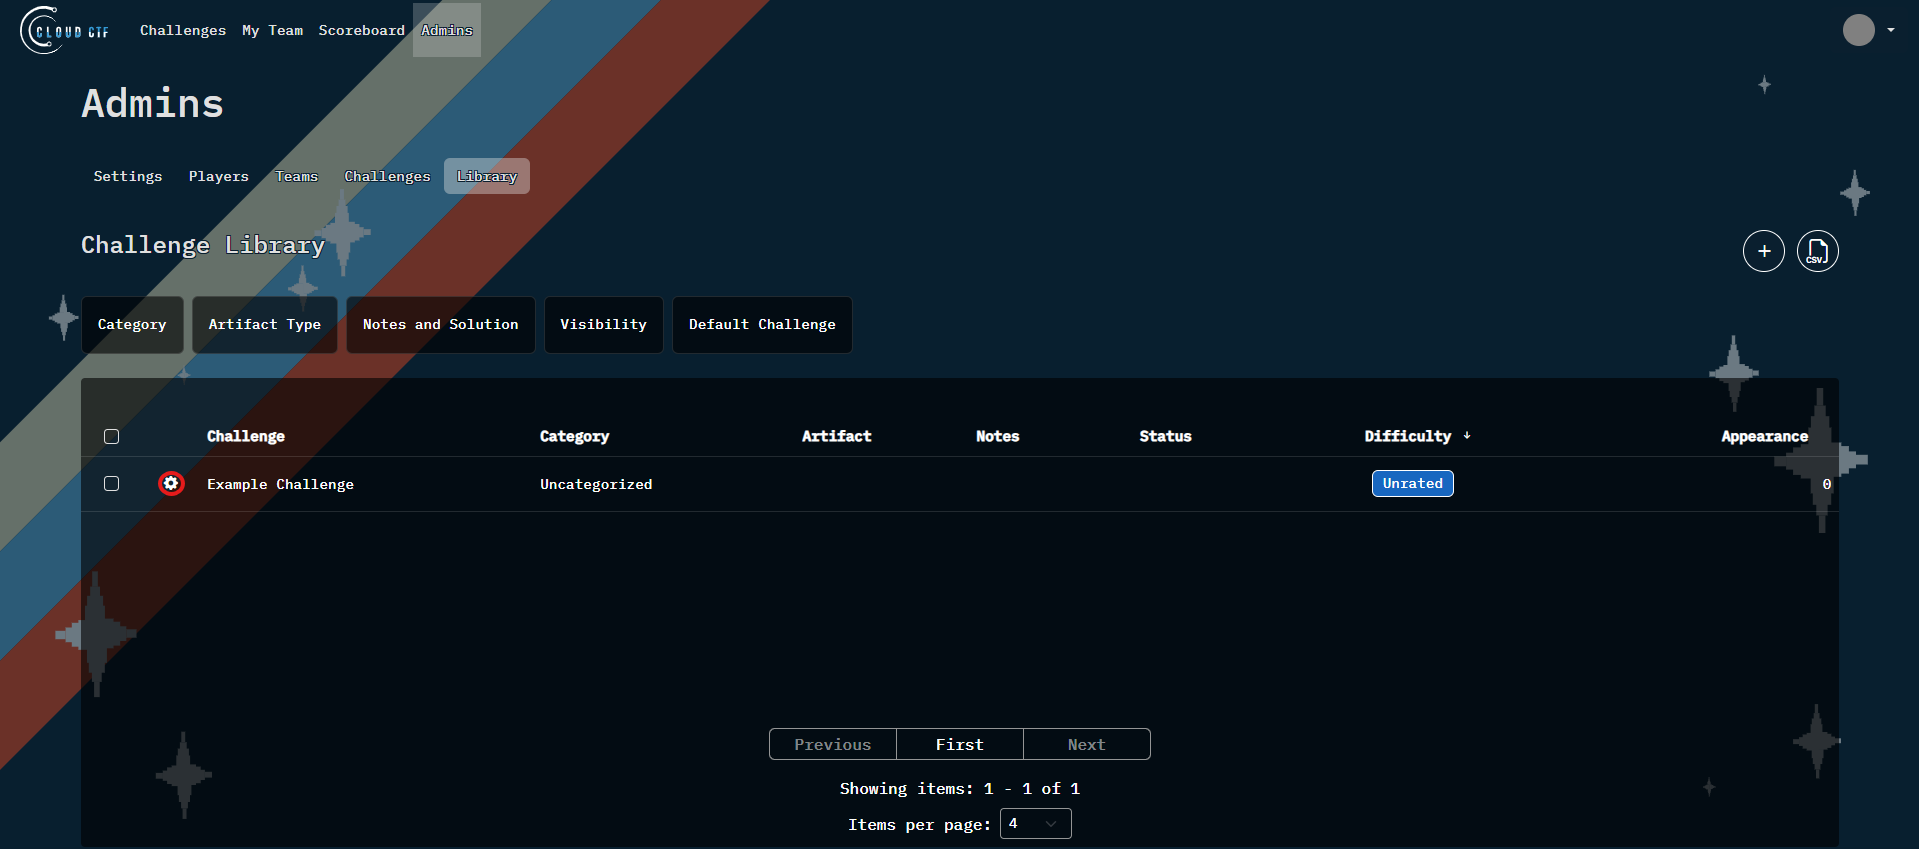This screenshot has height=849, width=1919.
Task: Click the Next page button
Action: 1087,744
